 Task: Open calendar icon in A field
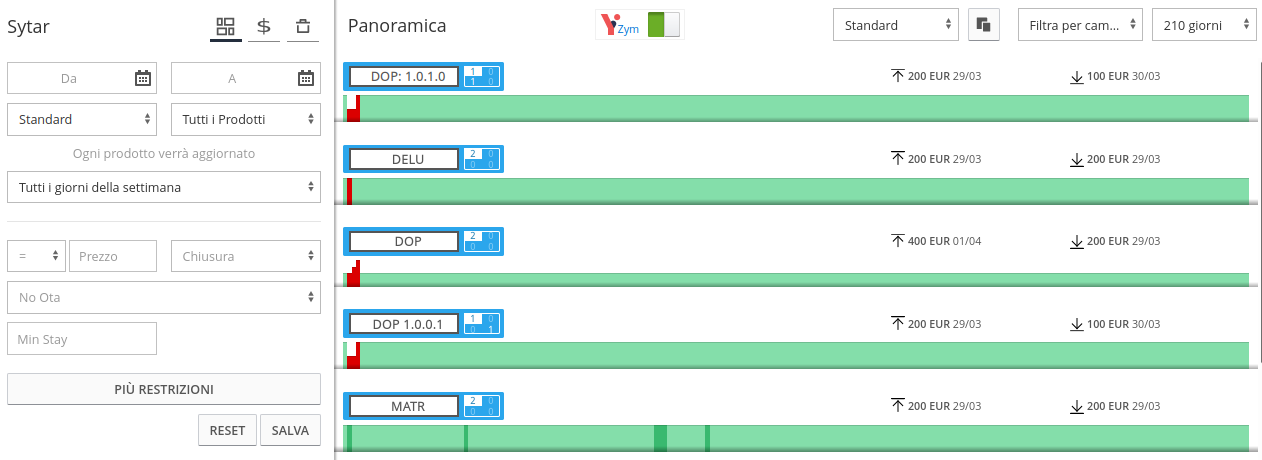pos(306,78)
